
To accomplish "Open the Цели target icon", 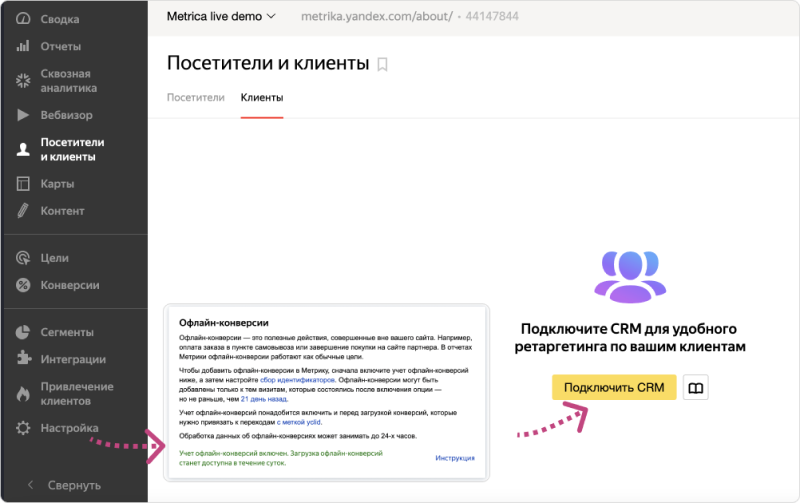I will (x=23, y=258).
